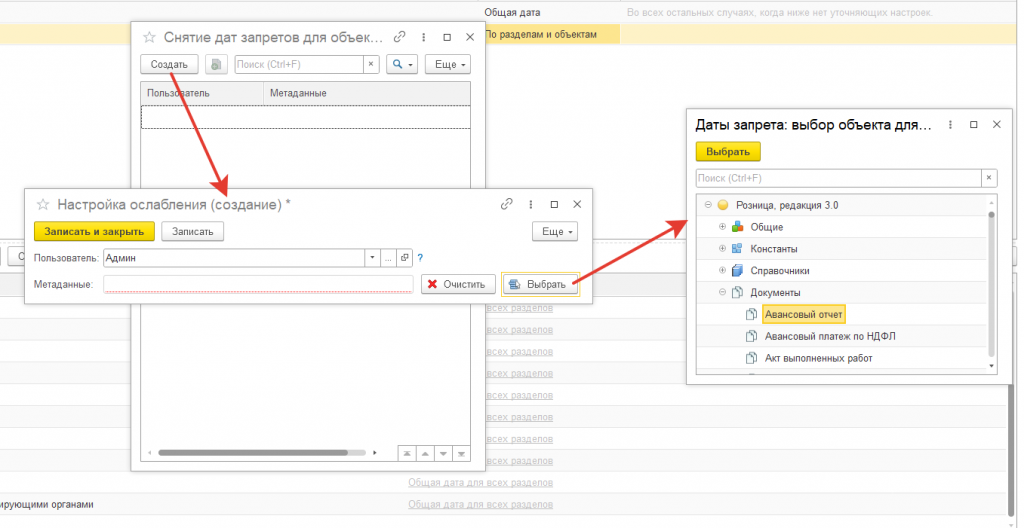This screenshot has width=1024, height=528.
Task: Click the list's horizontal scrollbar thumb
Action: (x=253, y=452)
